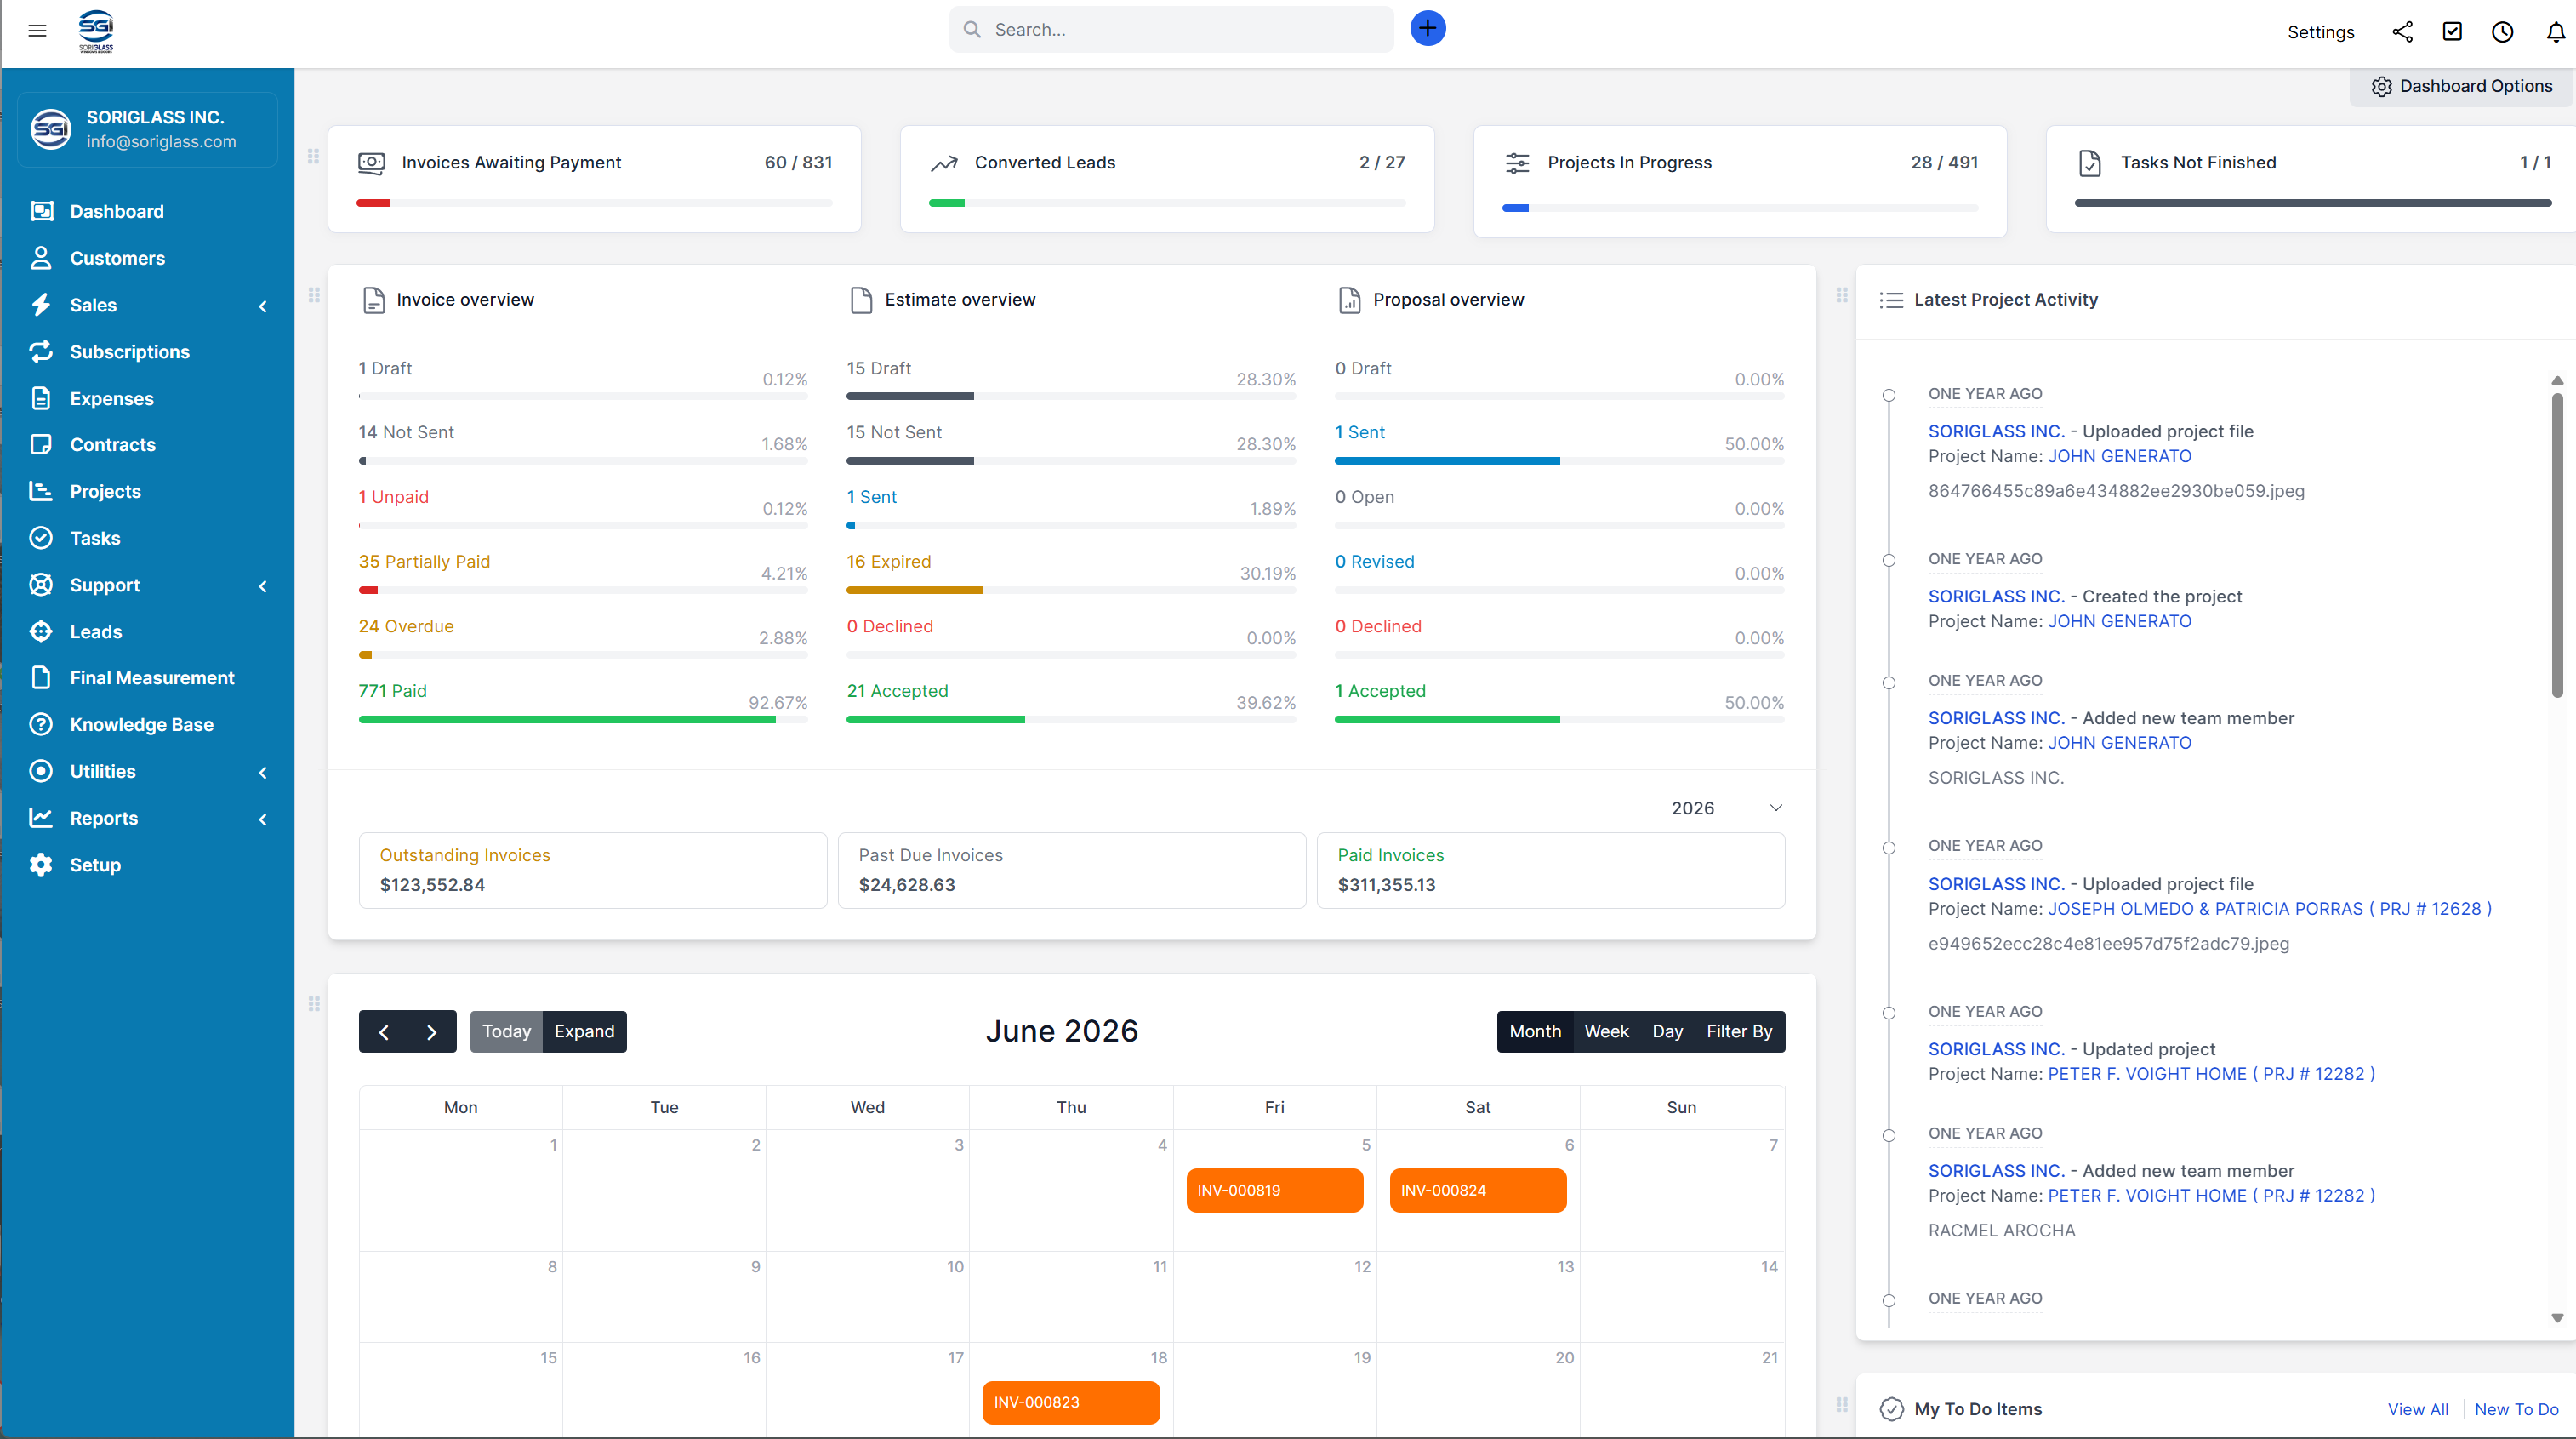Click New To Do link
This screenshot has height=1439, width=2576.
click(2516, 1409)
